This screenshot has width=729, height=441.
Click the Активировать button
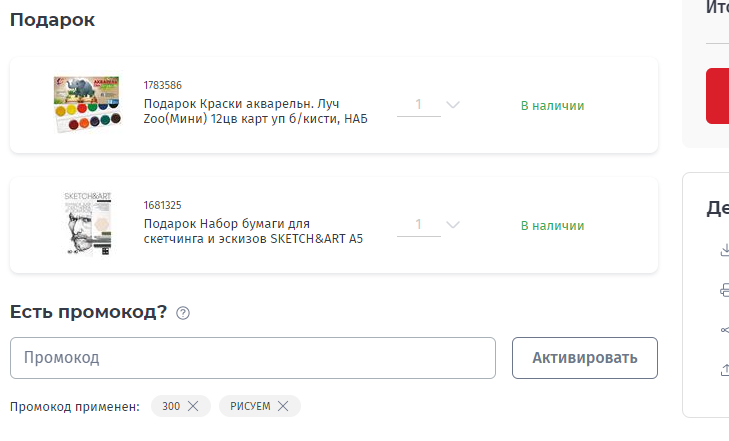[585, 358]
